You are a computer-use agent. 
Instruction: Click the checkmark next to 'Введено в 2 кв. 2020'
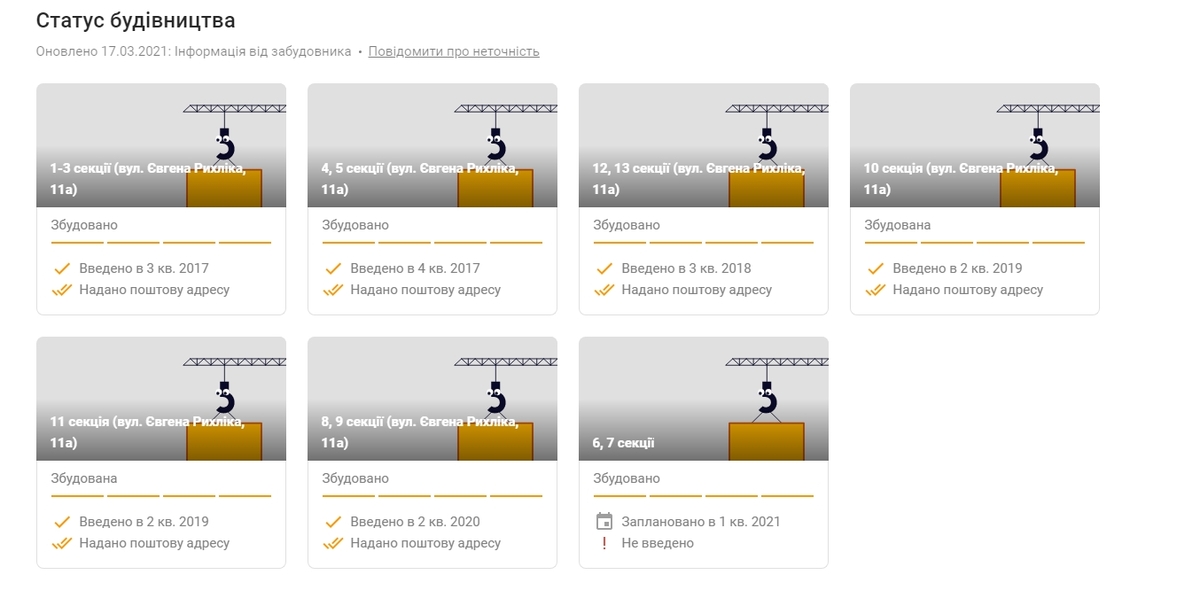click(x=333, y=521)
